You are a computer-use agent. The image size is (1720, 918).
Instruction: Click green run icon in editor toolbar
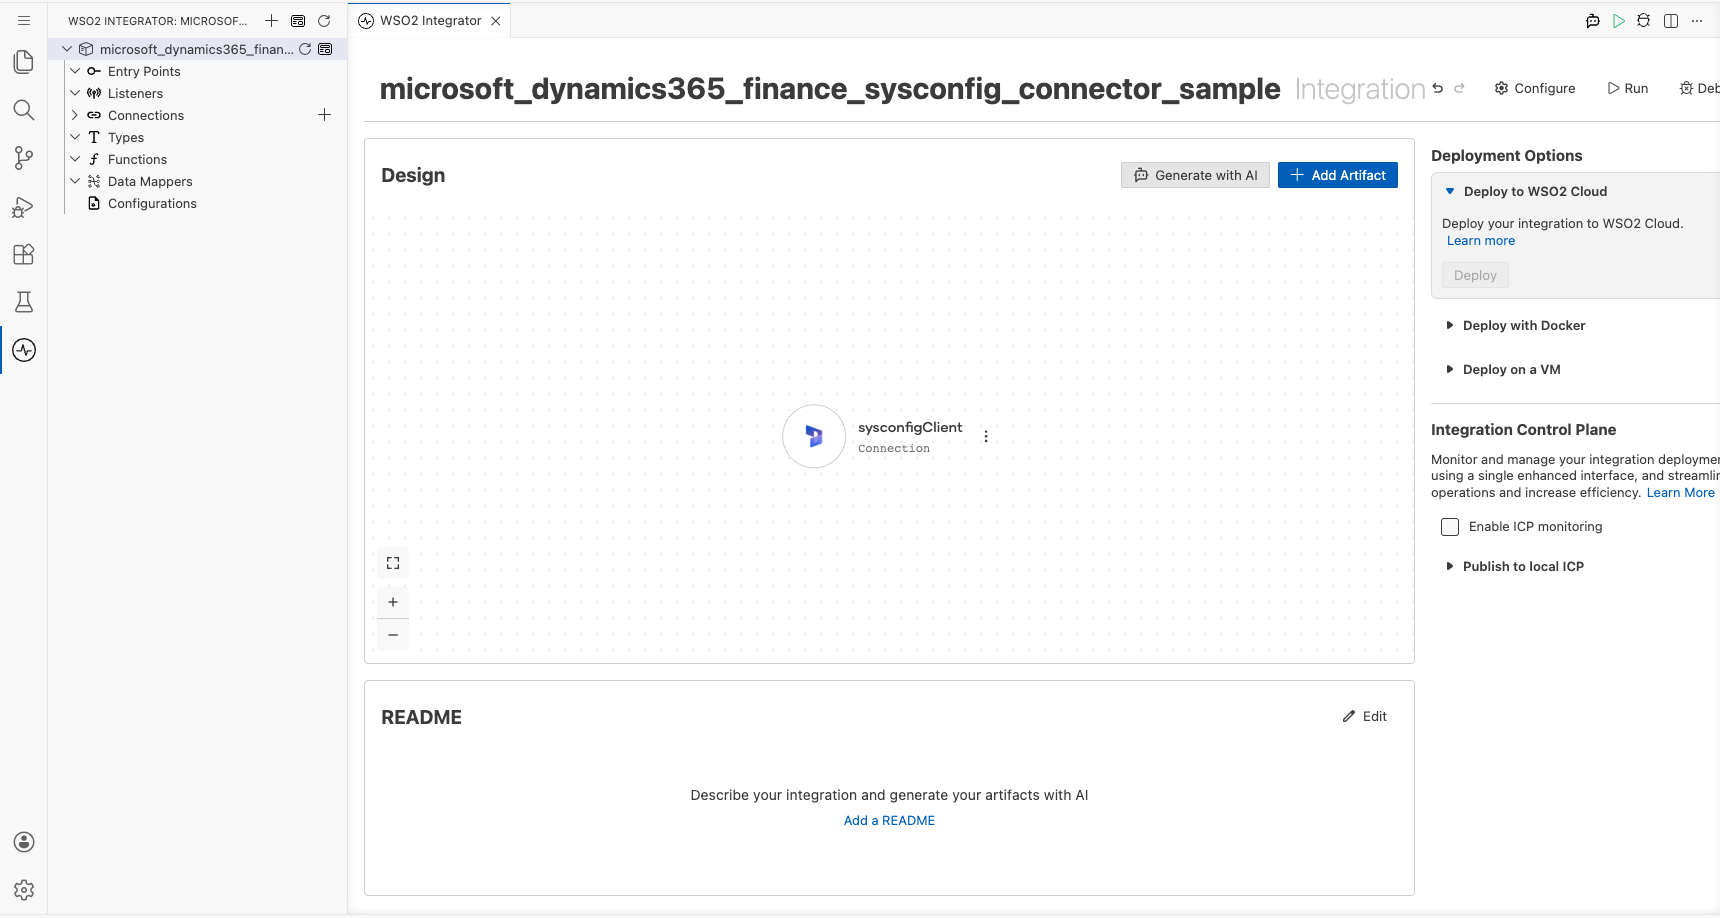pos(1619,21)
